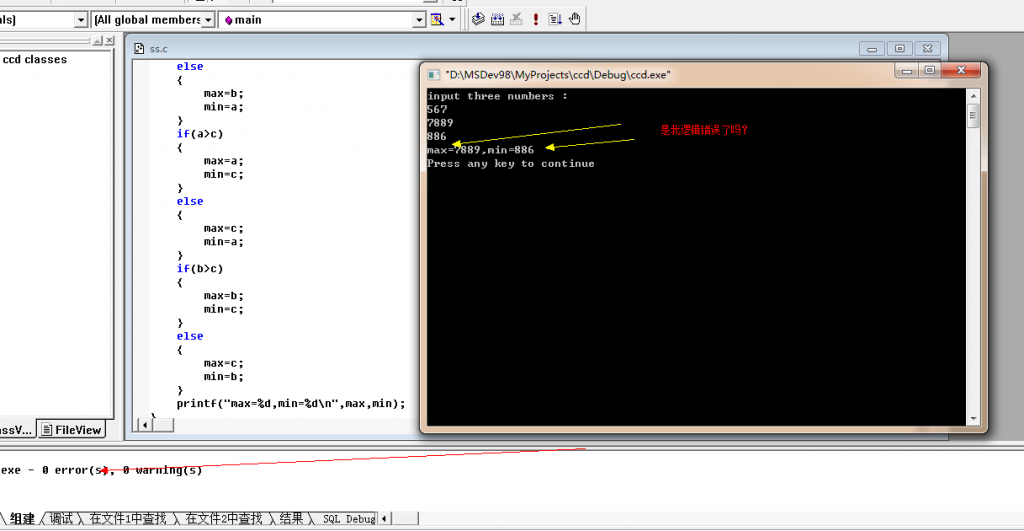
Task: Click the printf line in the code
Action: (291, 404)
